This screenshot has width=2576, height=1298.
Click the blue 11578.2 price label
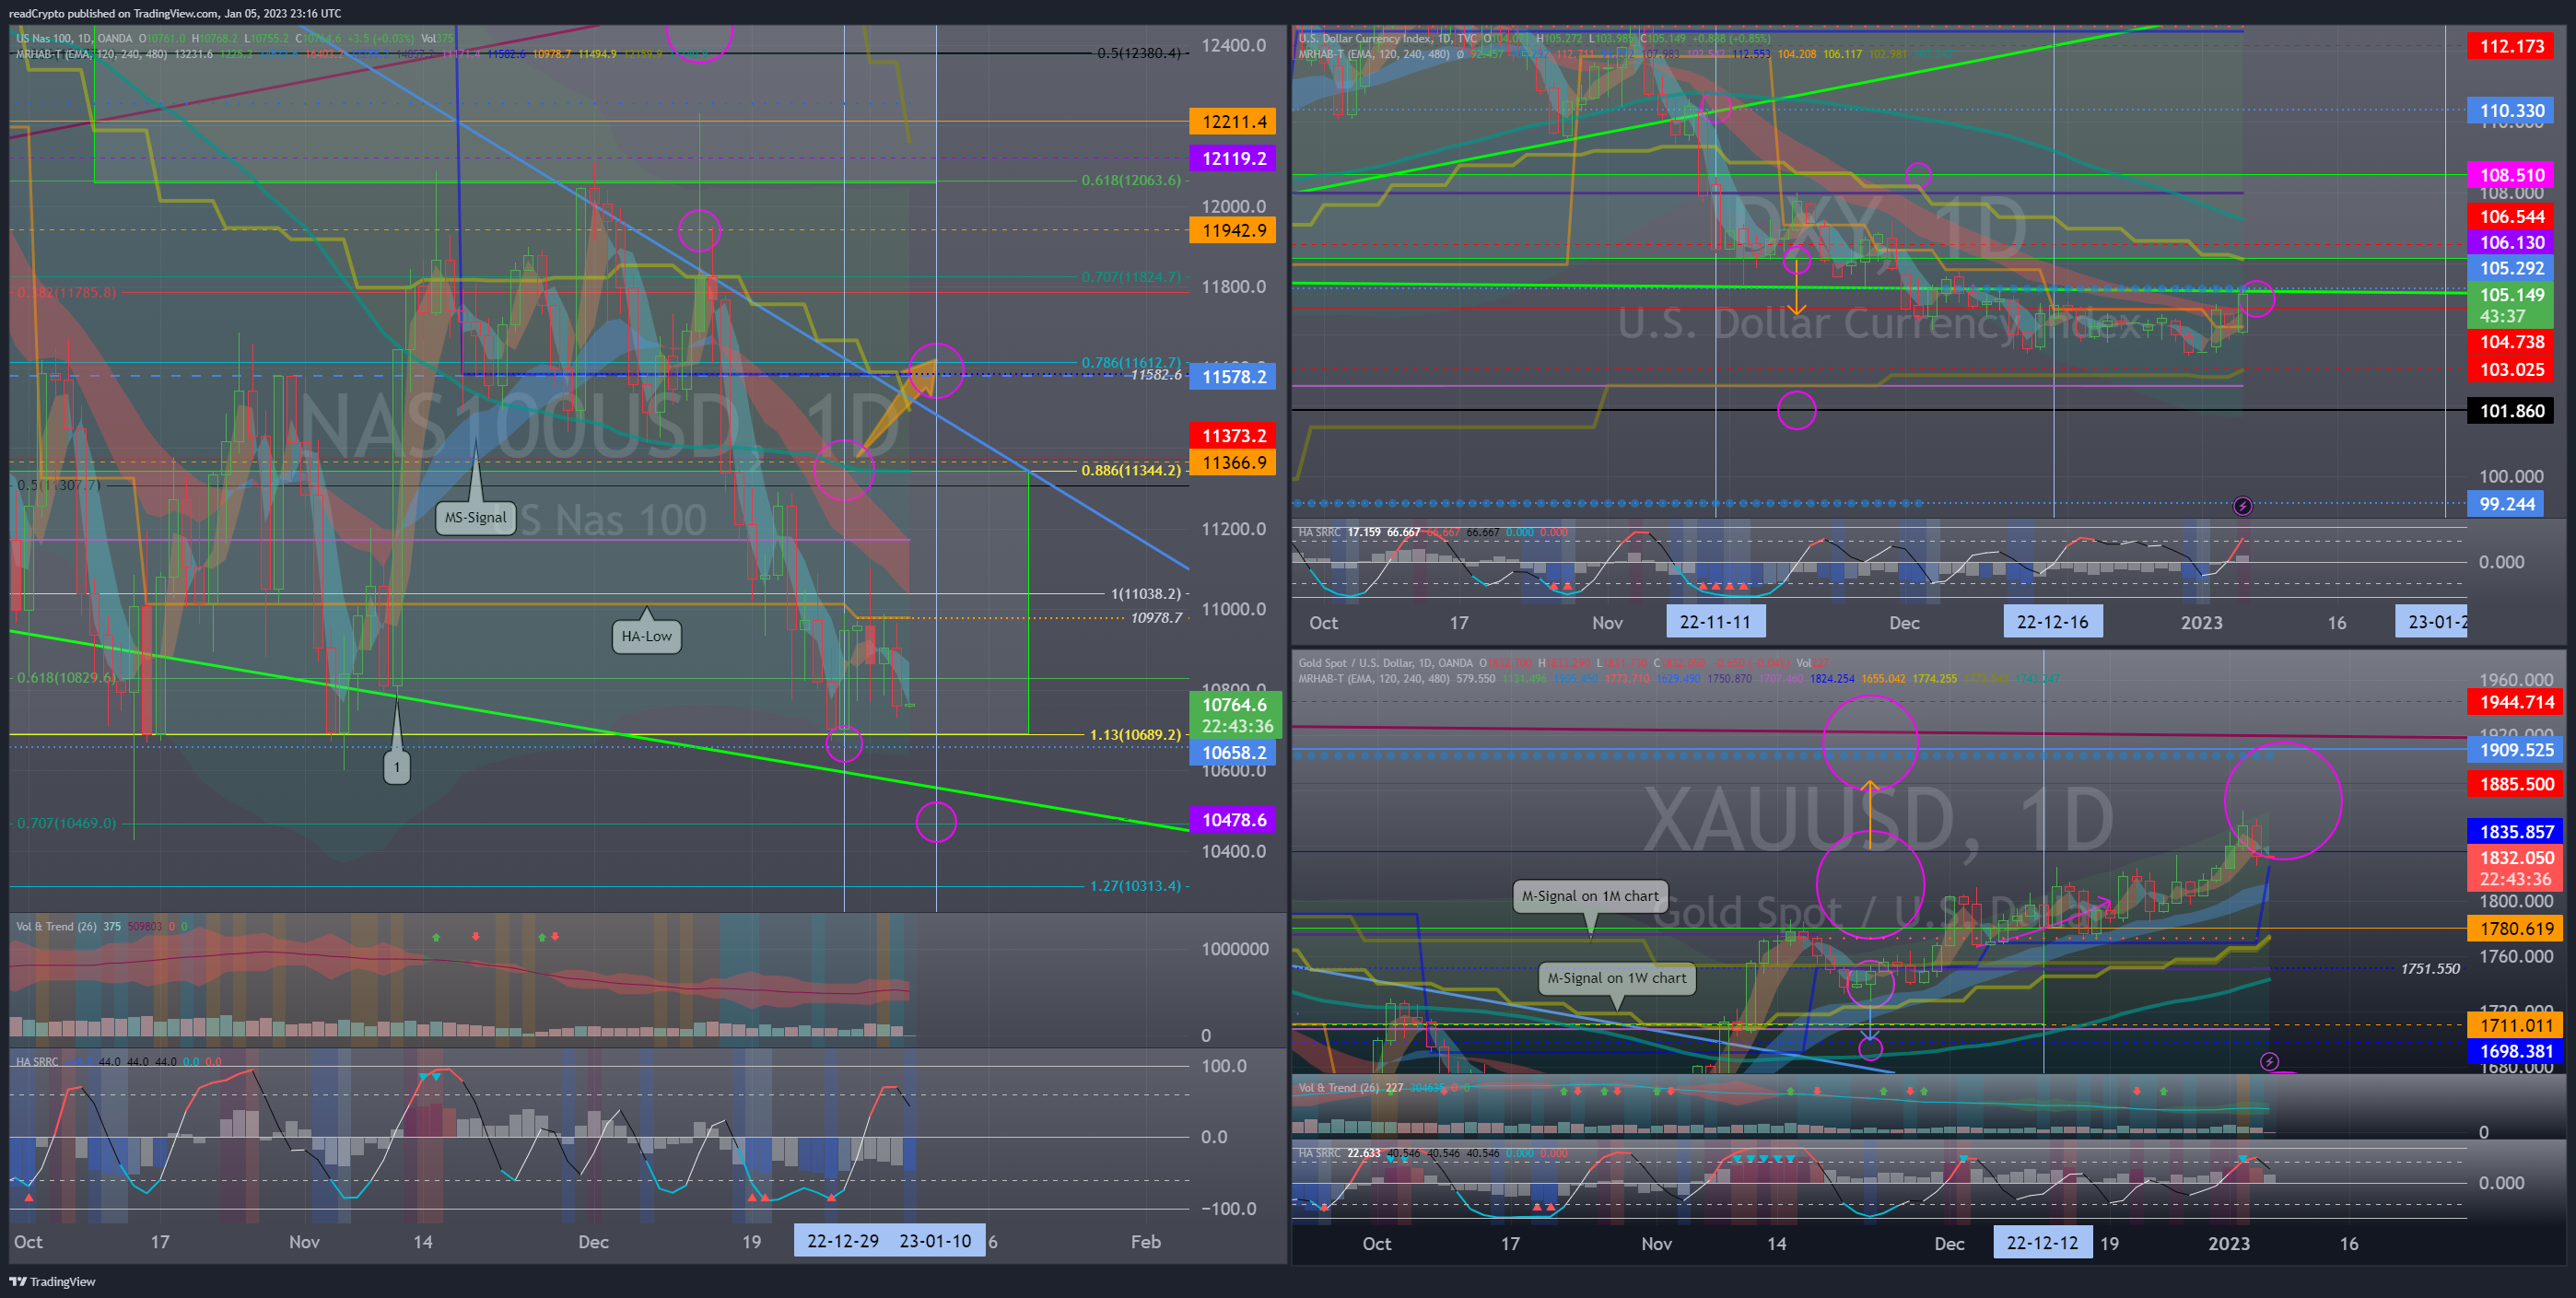(1232, 377)
